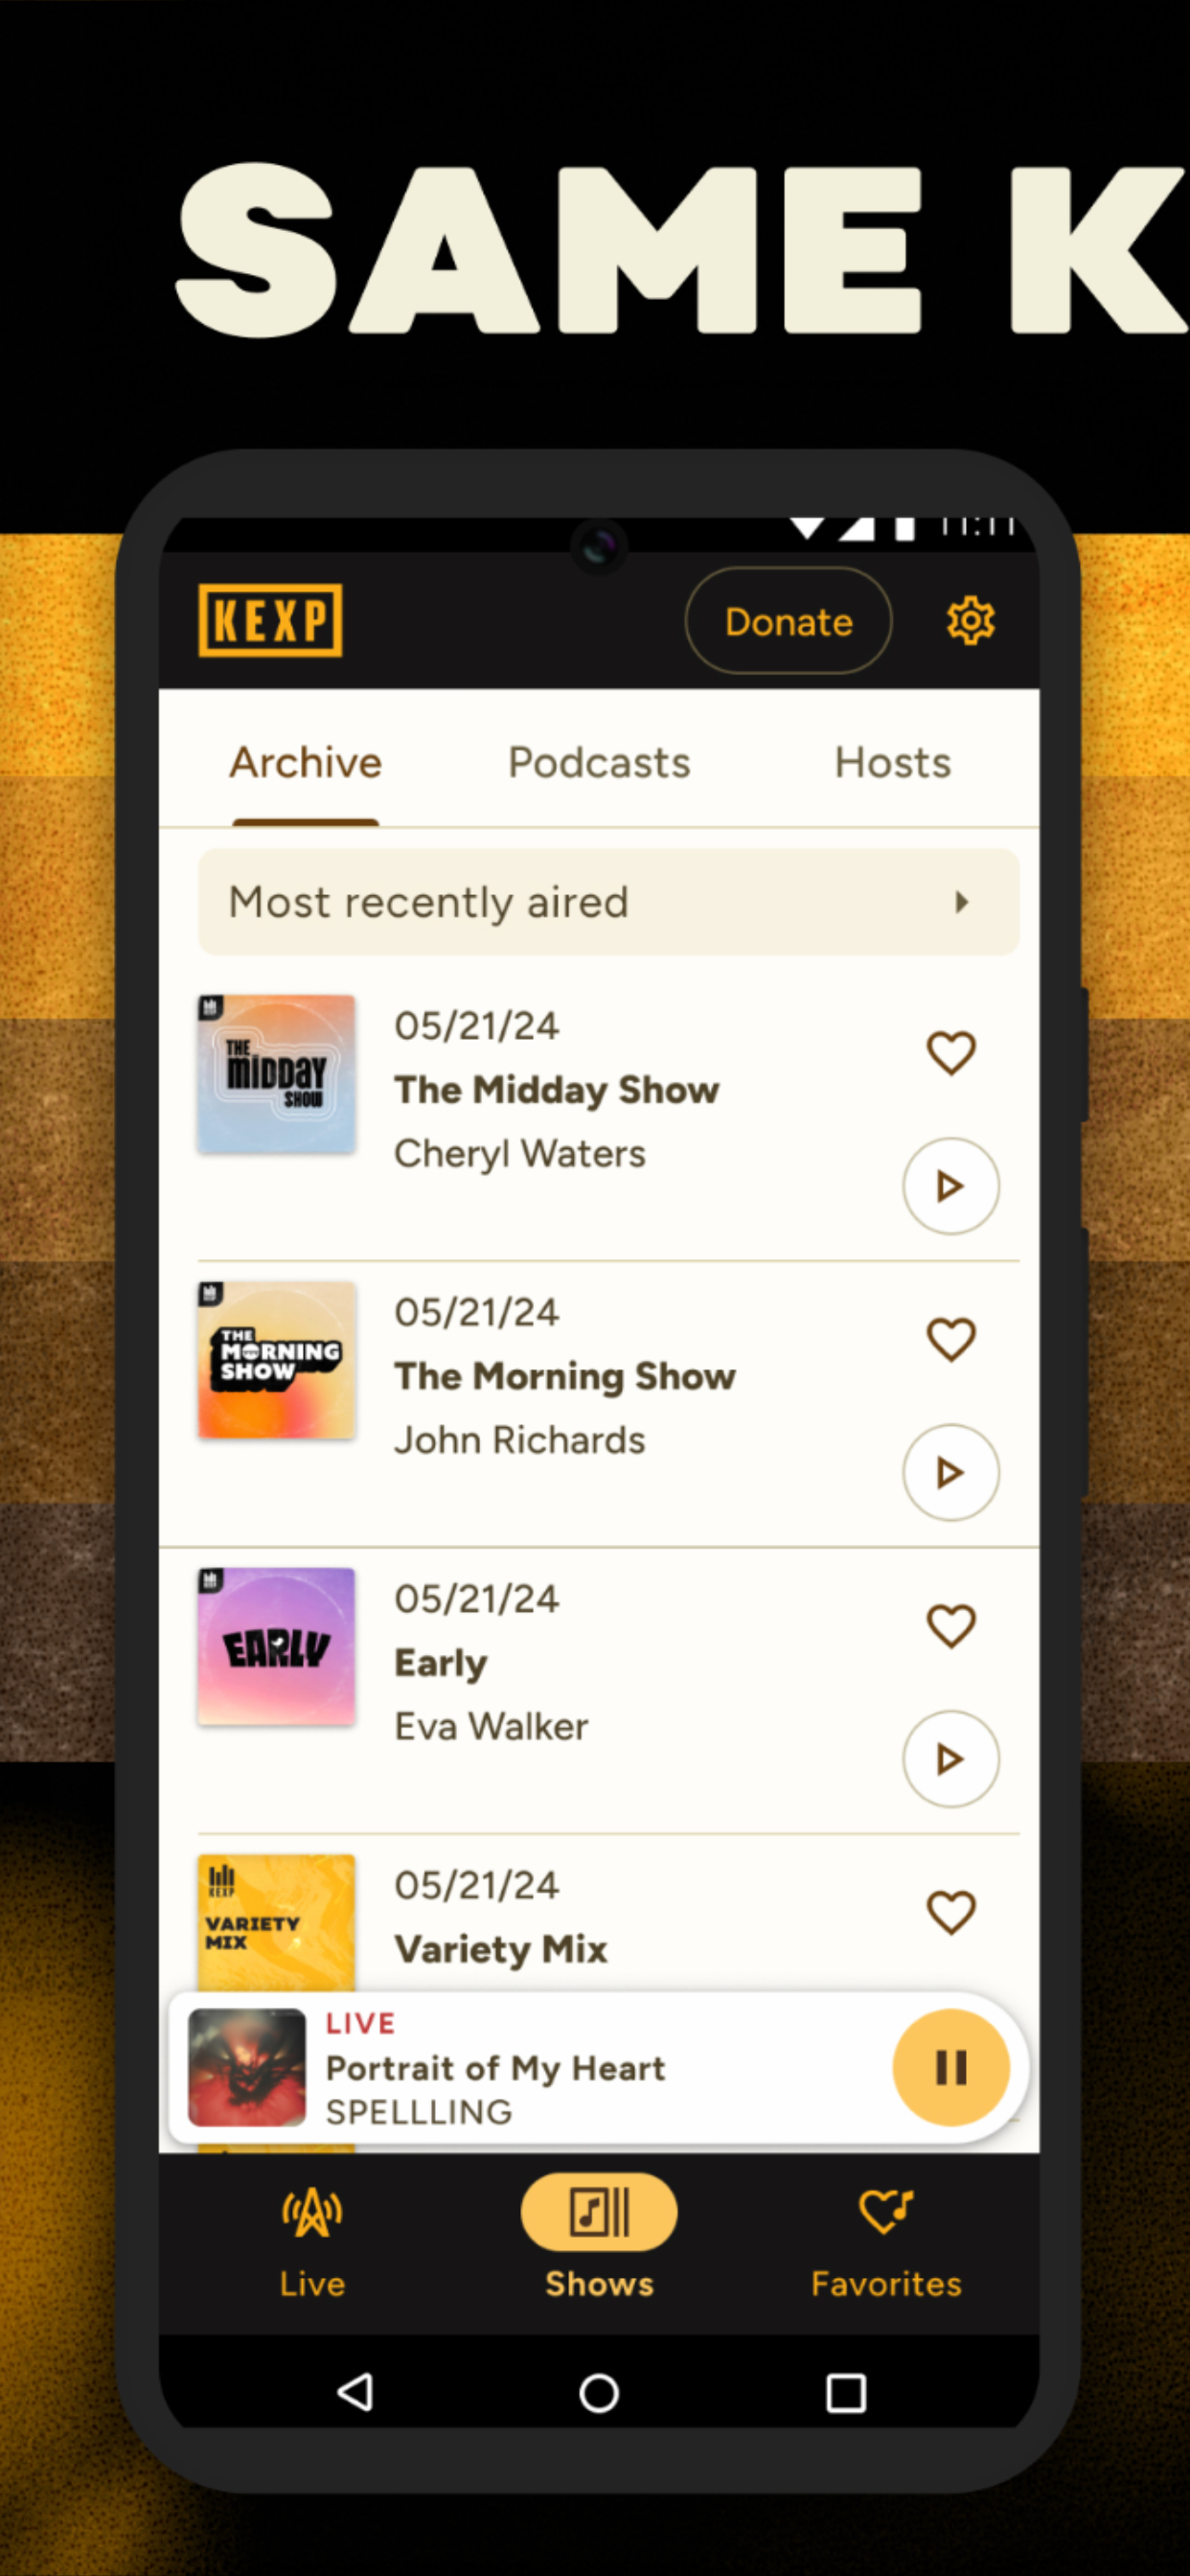
Task: Go to the Live navigation tab
Action: coord(312,2244)
